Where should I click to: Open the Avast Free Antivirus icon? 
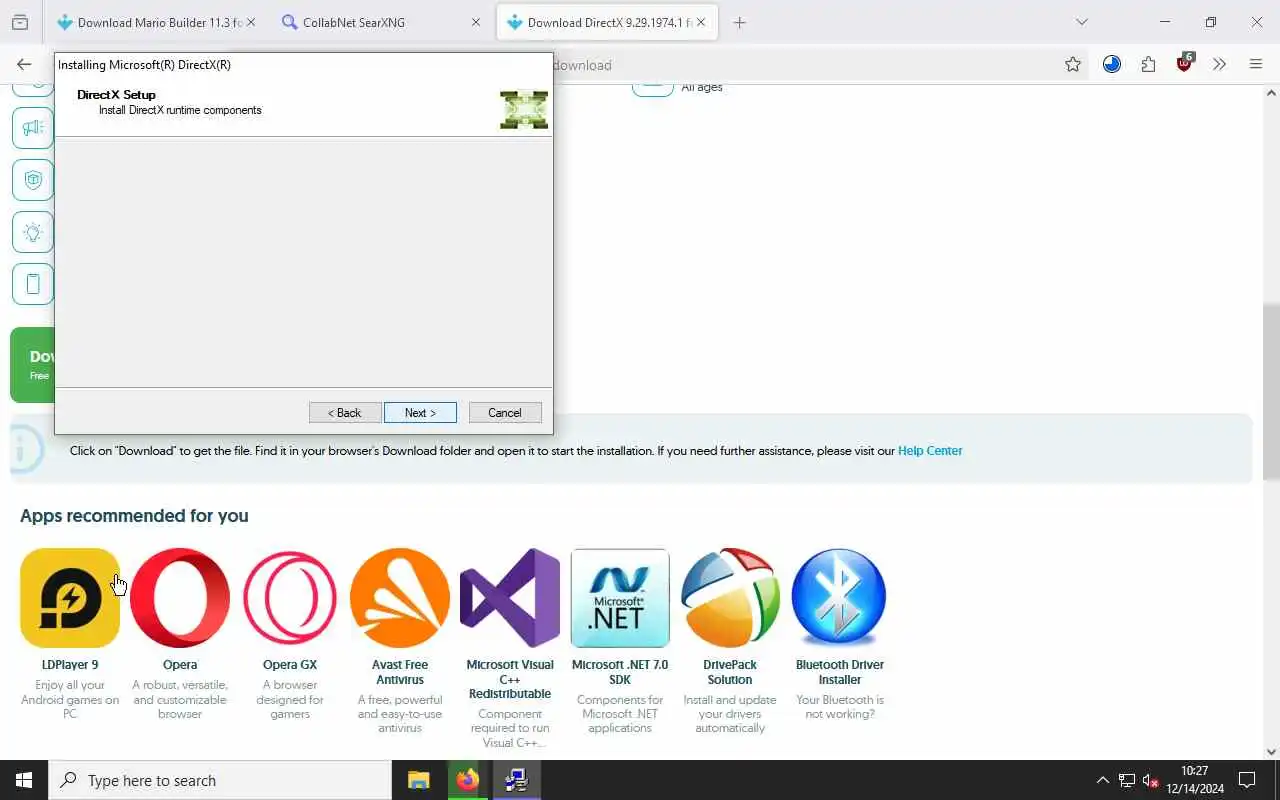400,598
